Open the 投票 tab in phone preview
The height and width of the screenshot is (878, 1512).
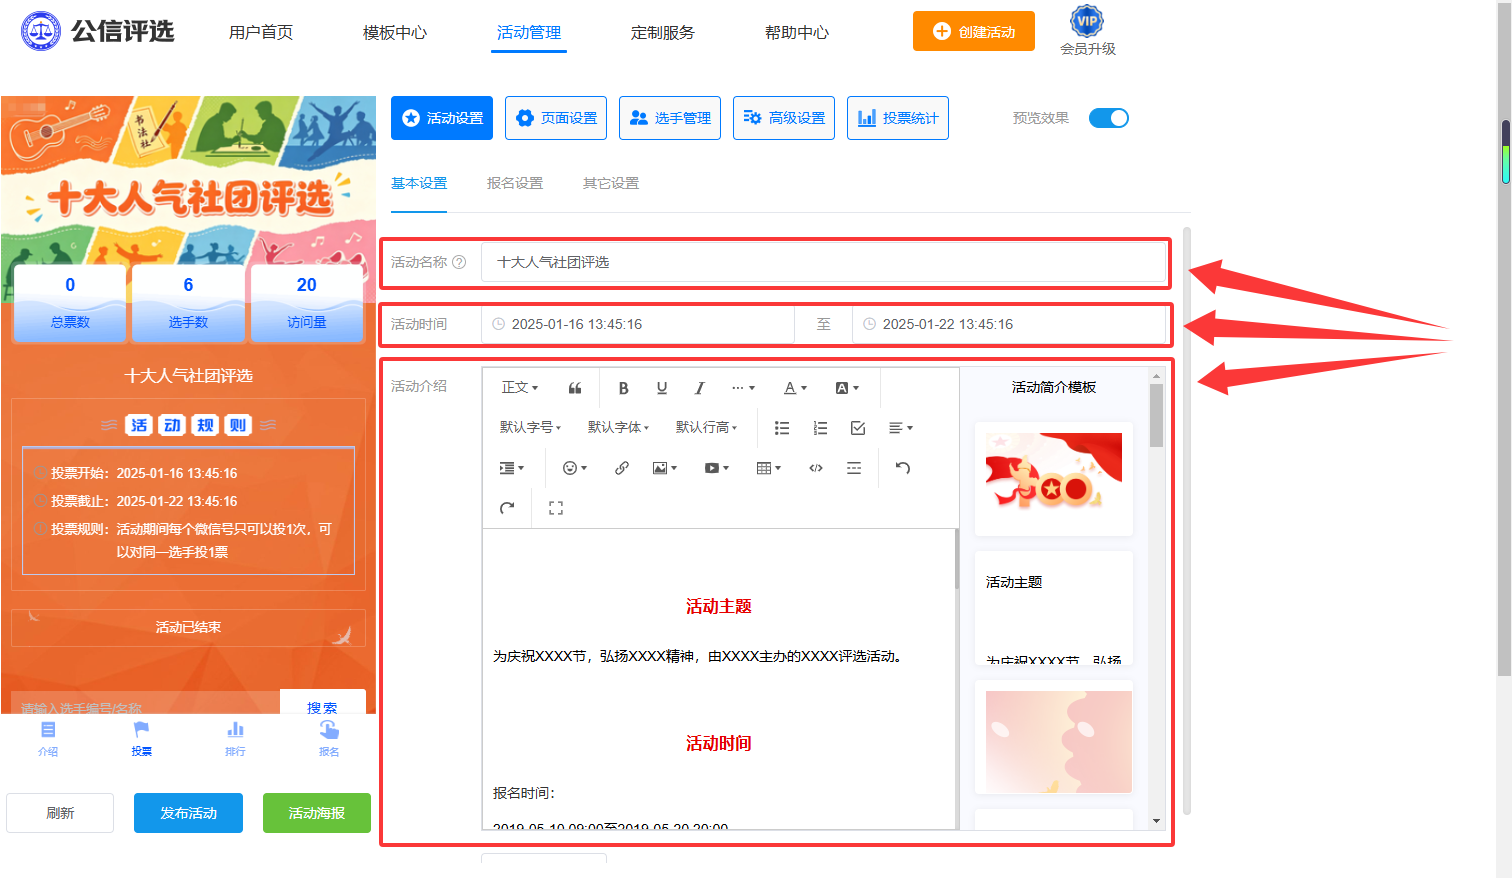coord(141,738)
